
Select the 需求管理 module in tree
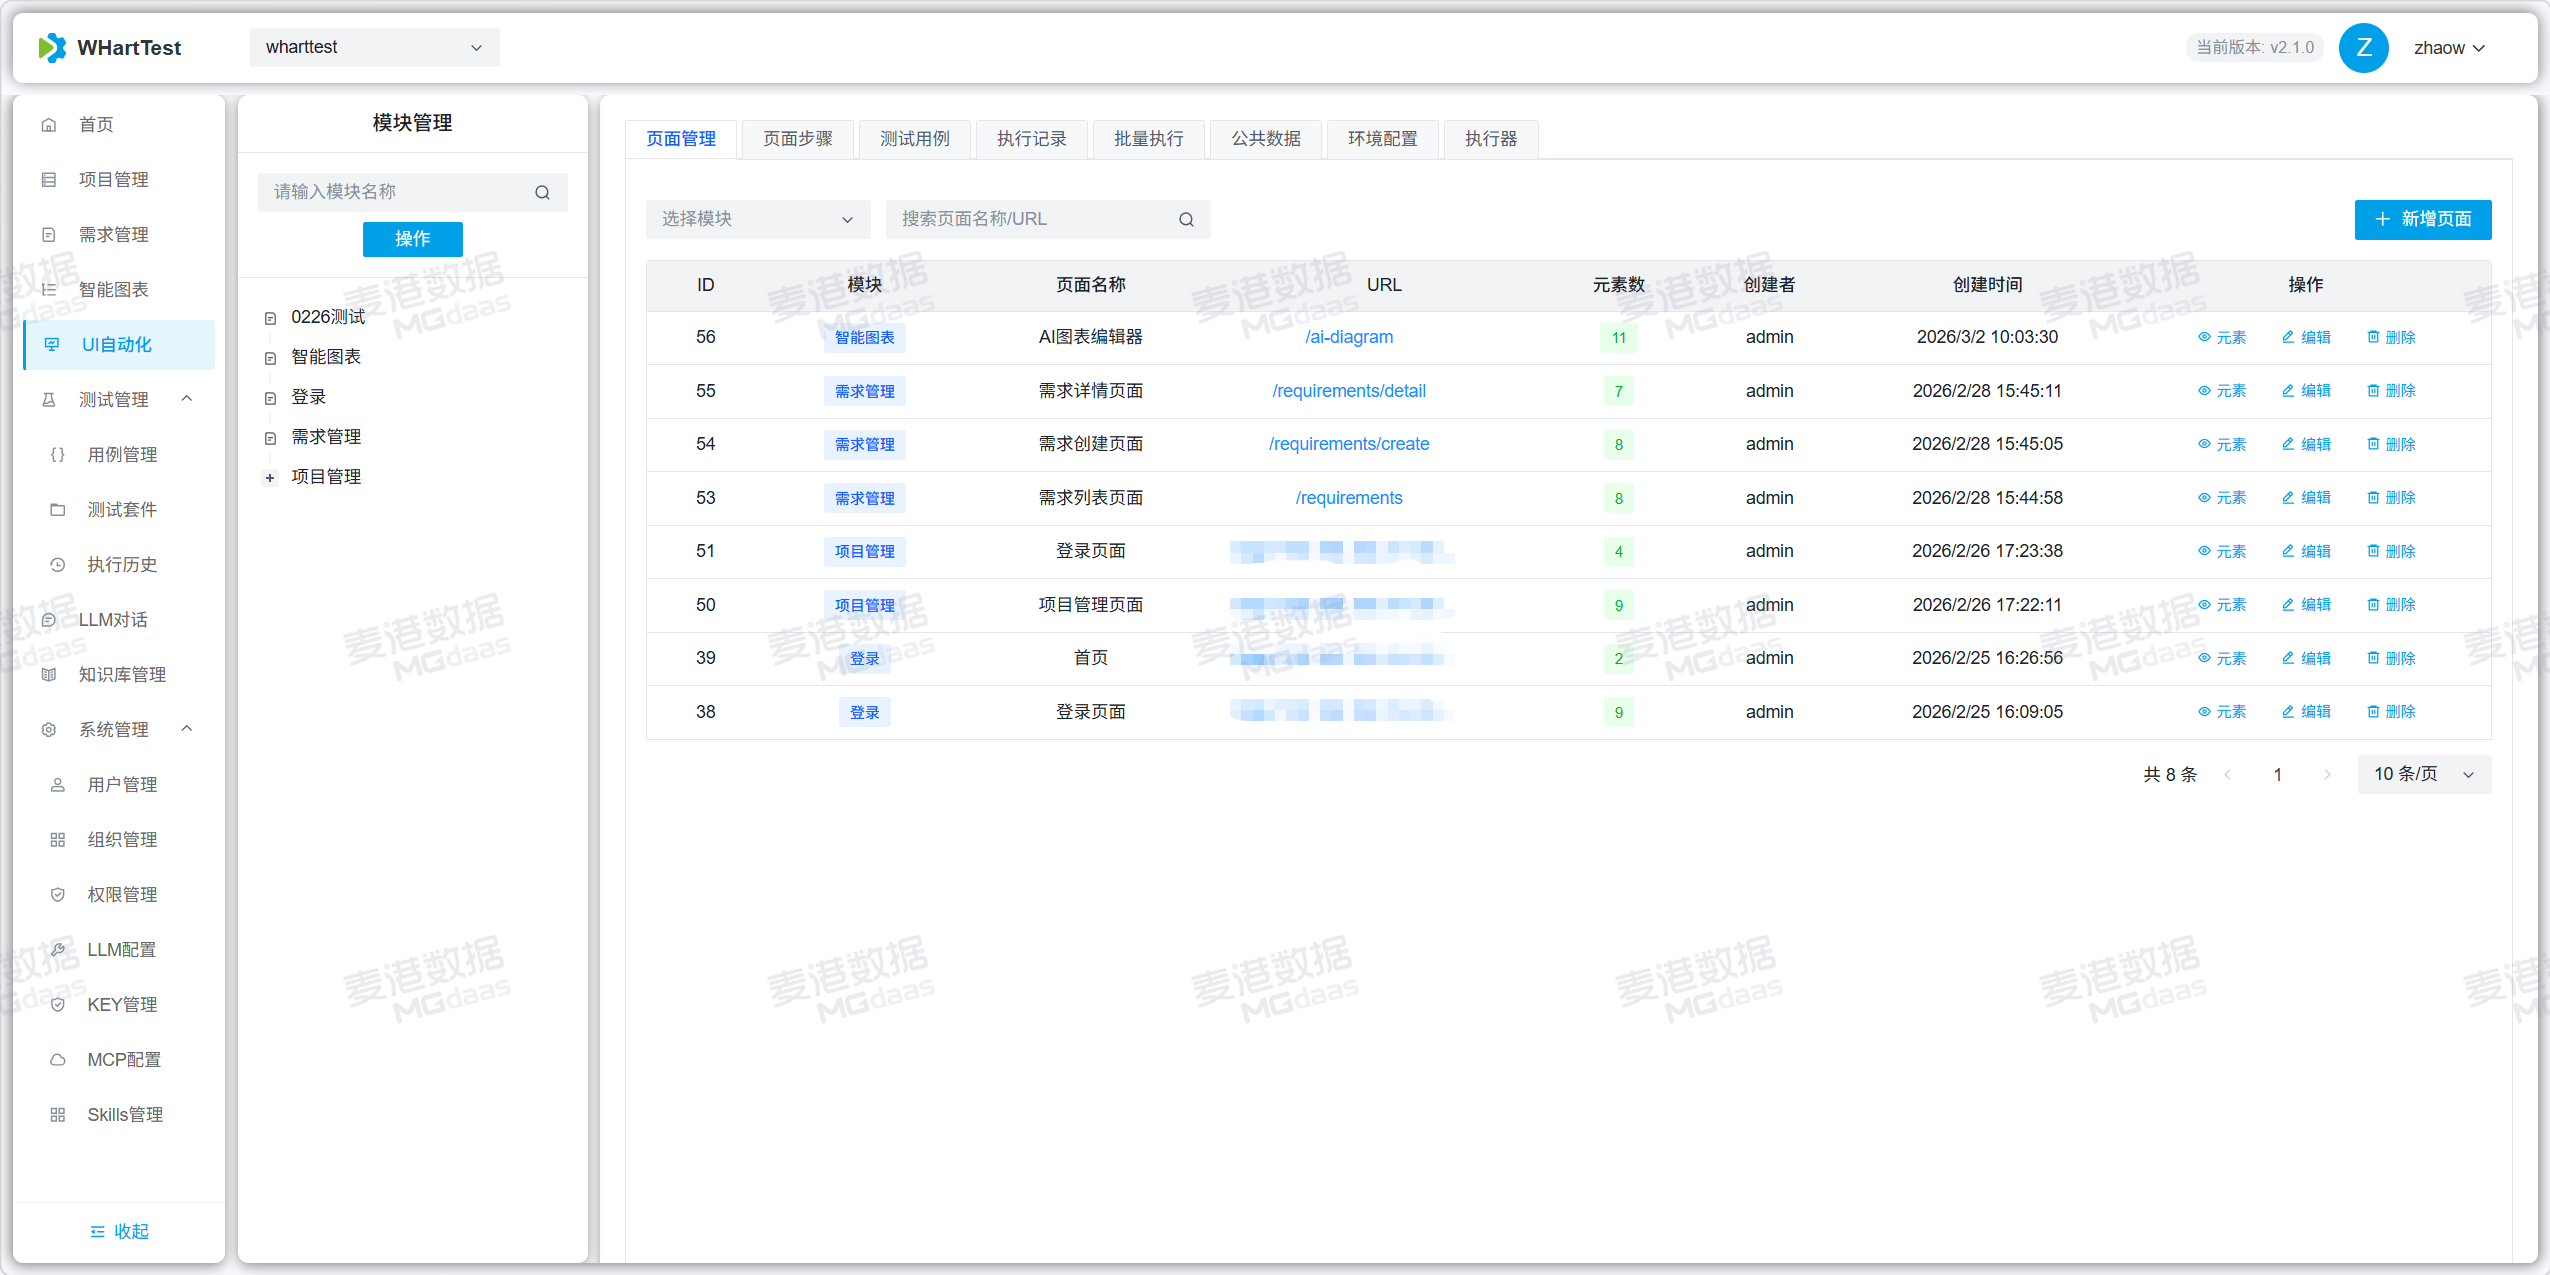326,437
